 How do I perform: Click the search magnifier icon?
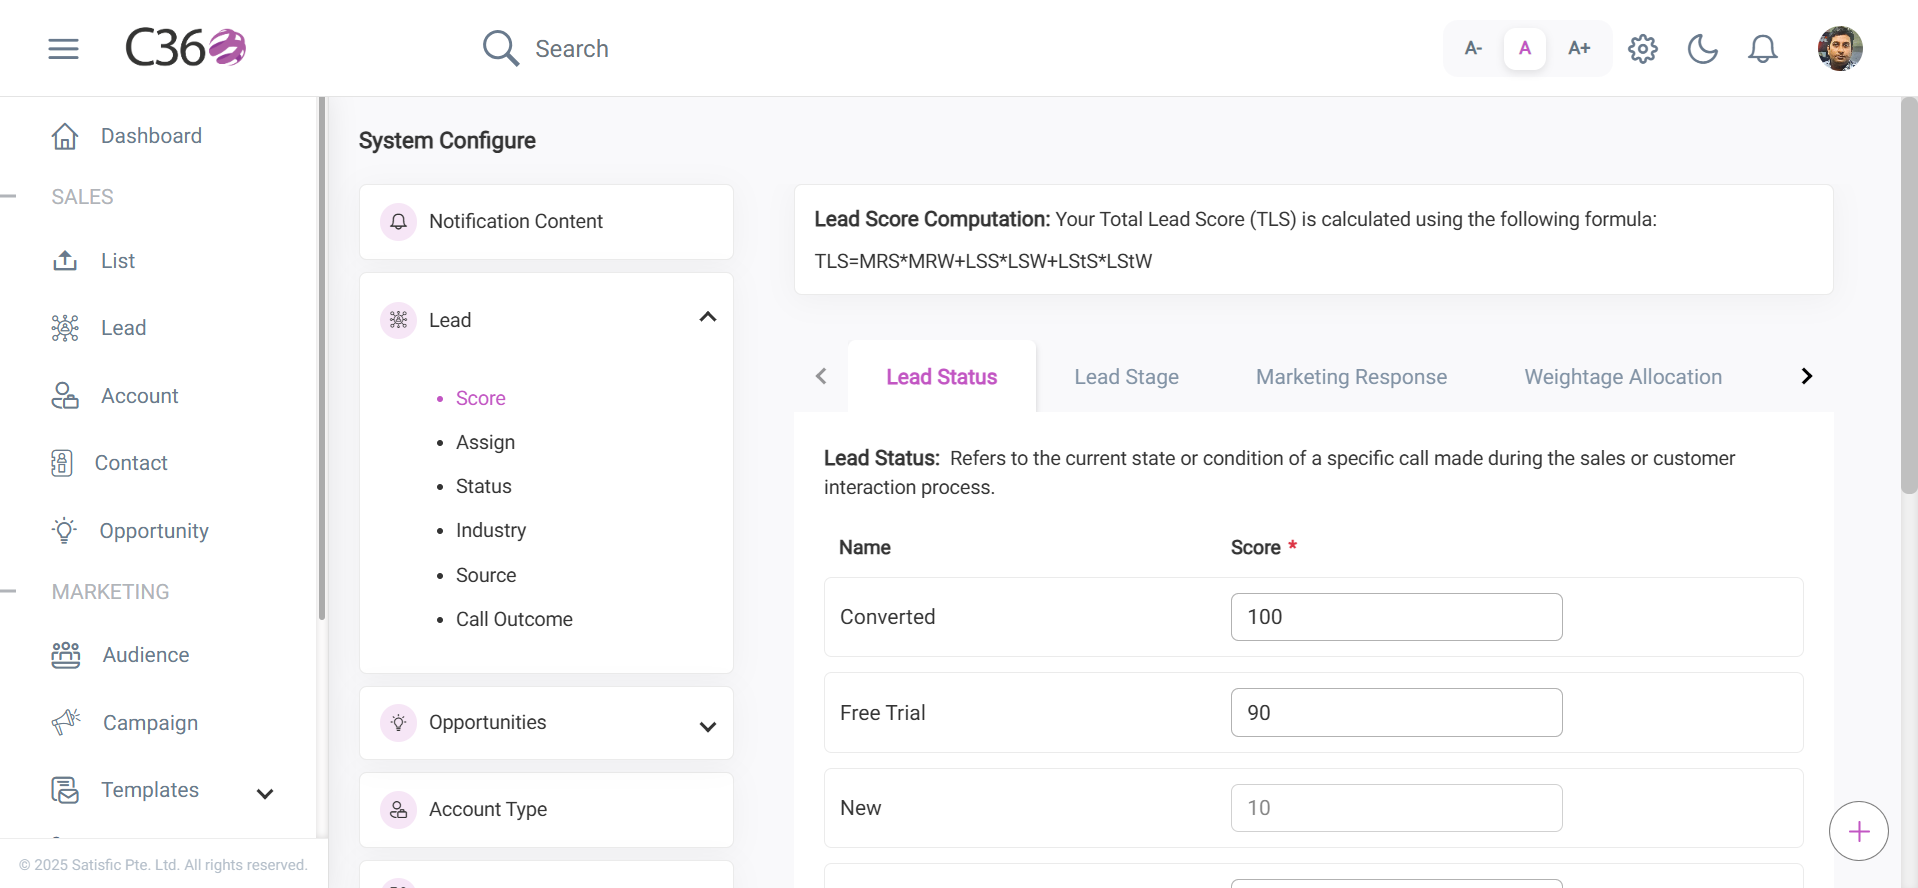coord(500,48)
